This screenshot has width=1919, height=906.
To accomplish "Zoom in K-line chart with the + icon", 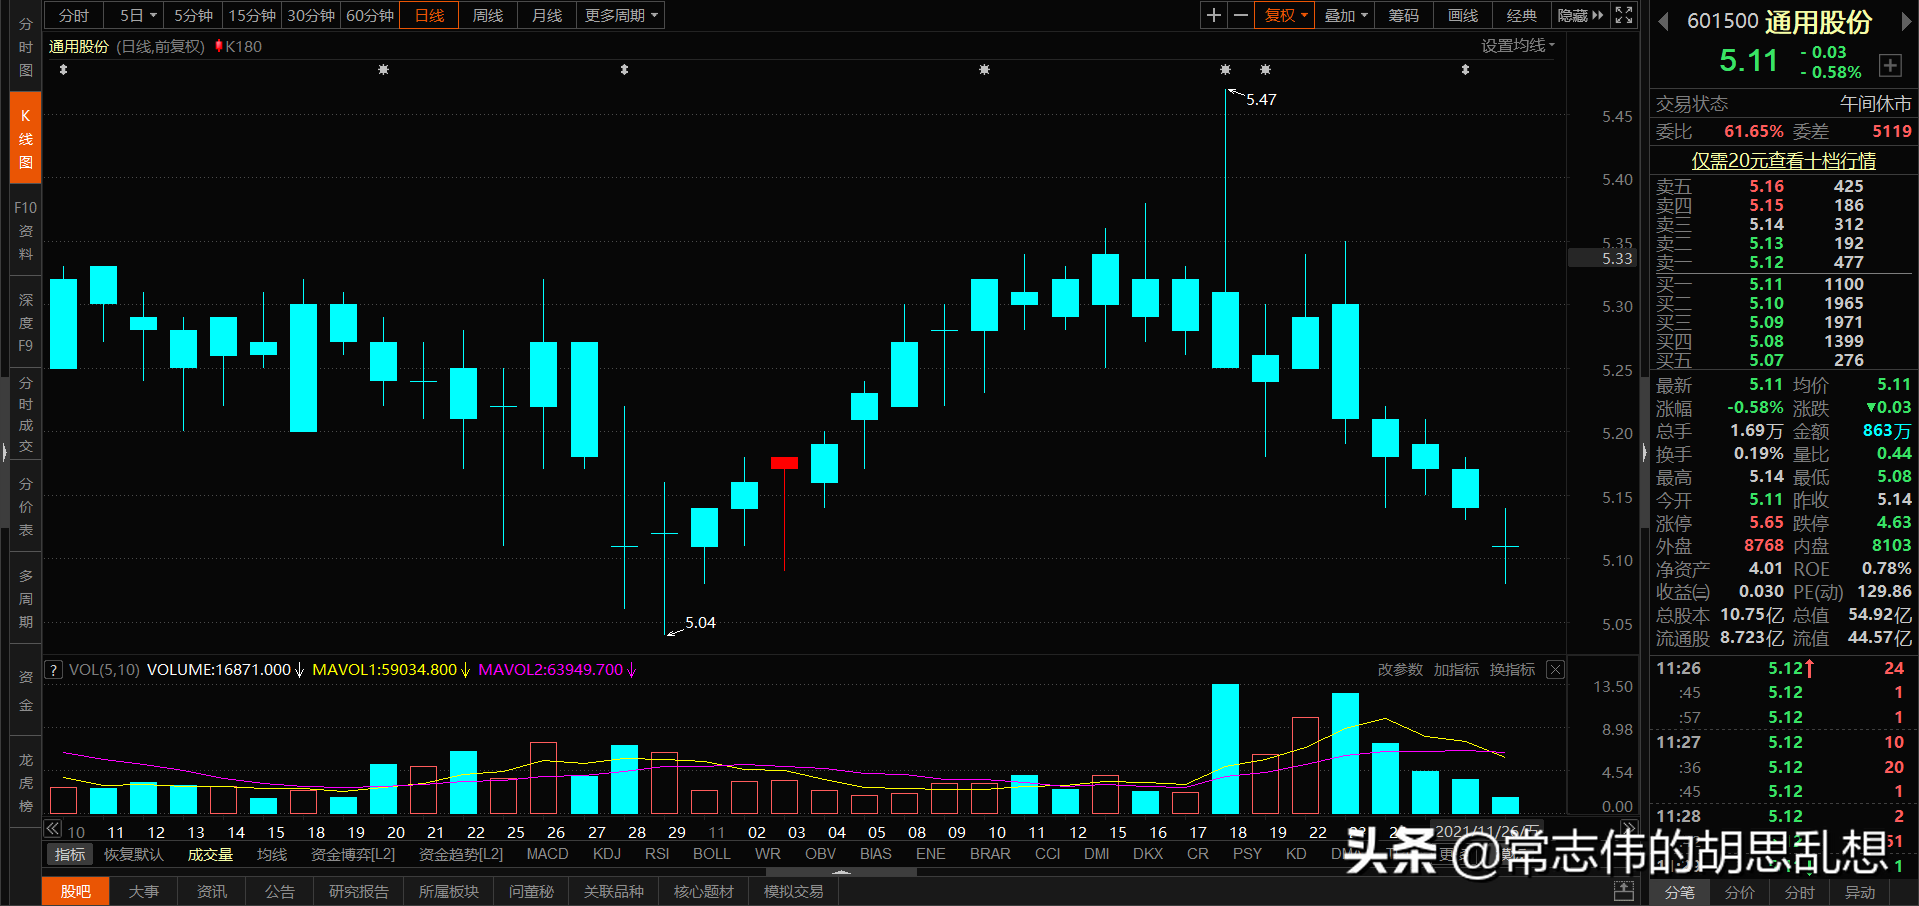I will coord(1212,15).
